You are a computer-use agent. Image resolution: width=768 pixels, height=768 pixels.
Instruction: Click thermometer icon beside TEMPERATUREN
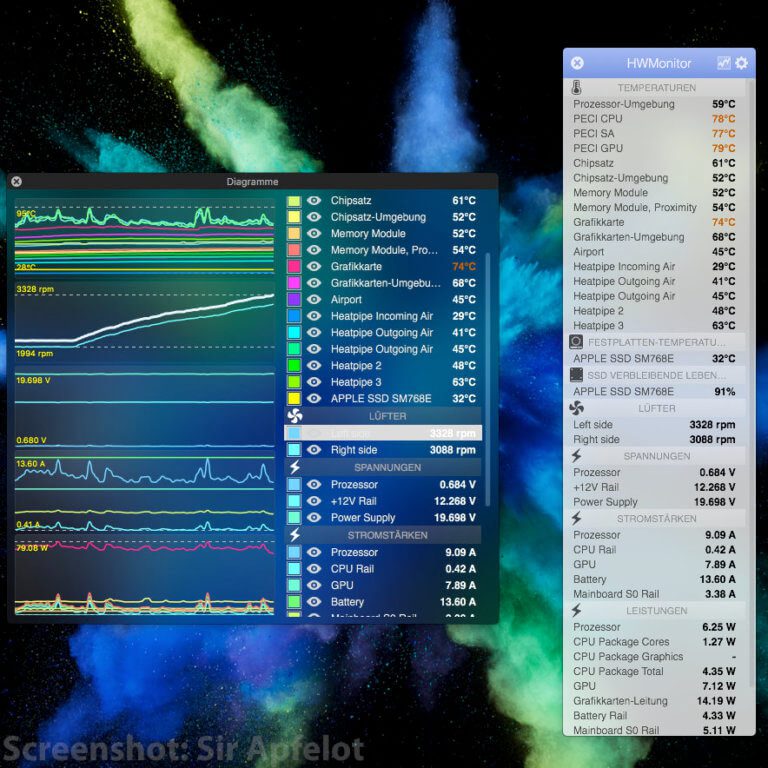[x=576, y=88]
